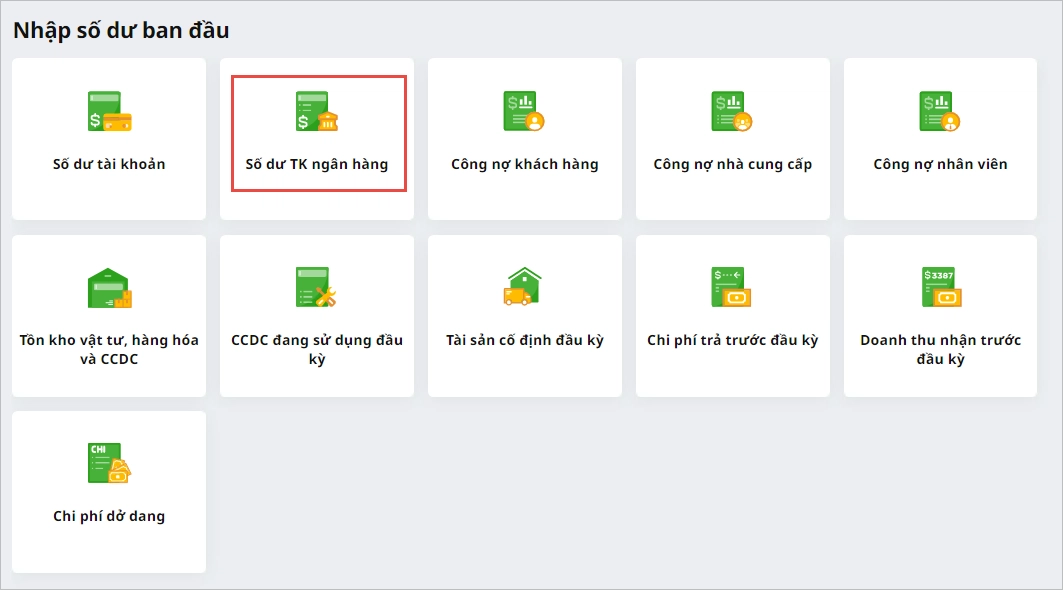Screen dimensions: 1063x590
Task: Click the Chi phí trả trước icon
Action: coord(732,288)
